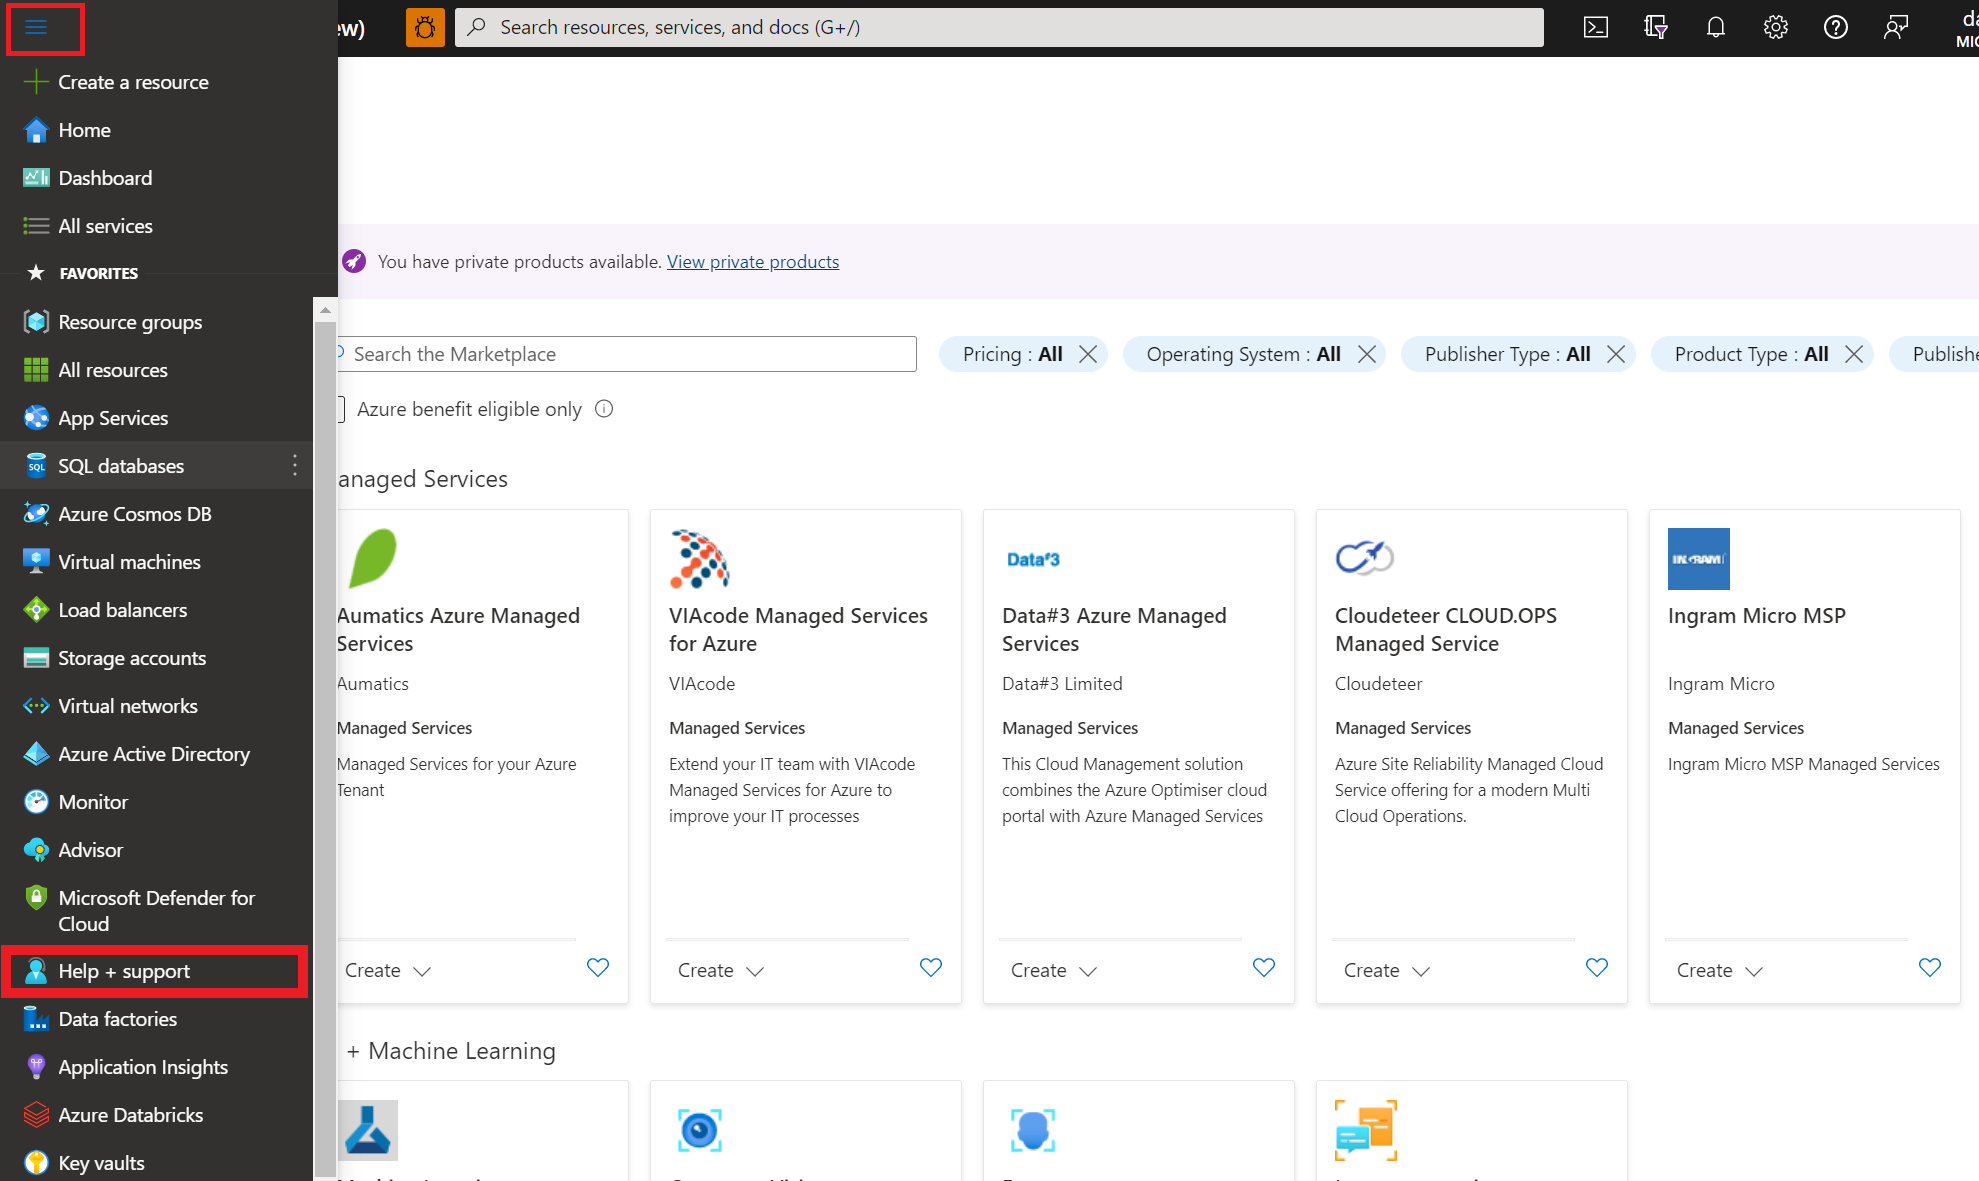Click the Search the Marketplace input field

(630, 353)
